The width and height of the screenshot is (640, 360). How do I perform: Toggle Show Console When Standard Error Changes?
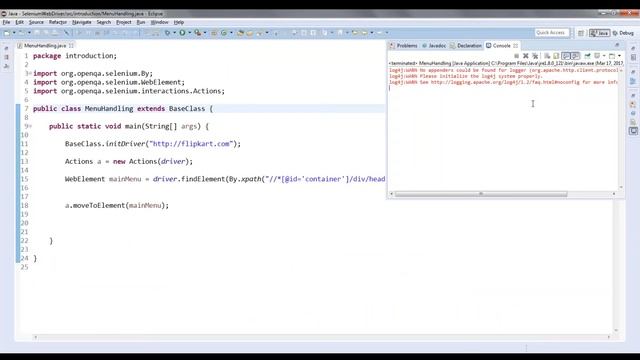point(576,56)
